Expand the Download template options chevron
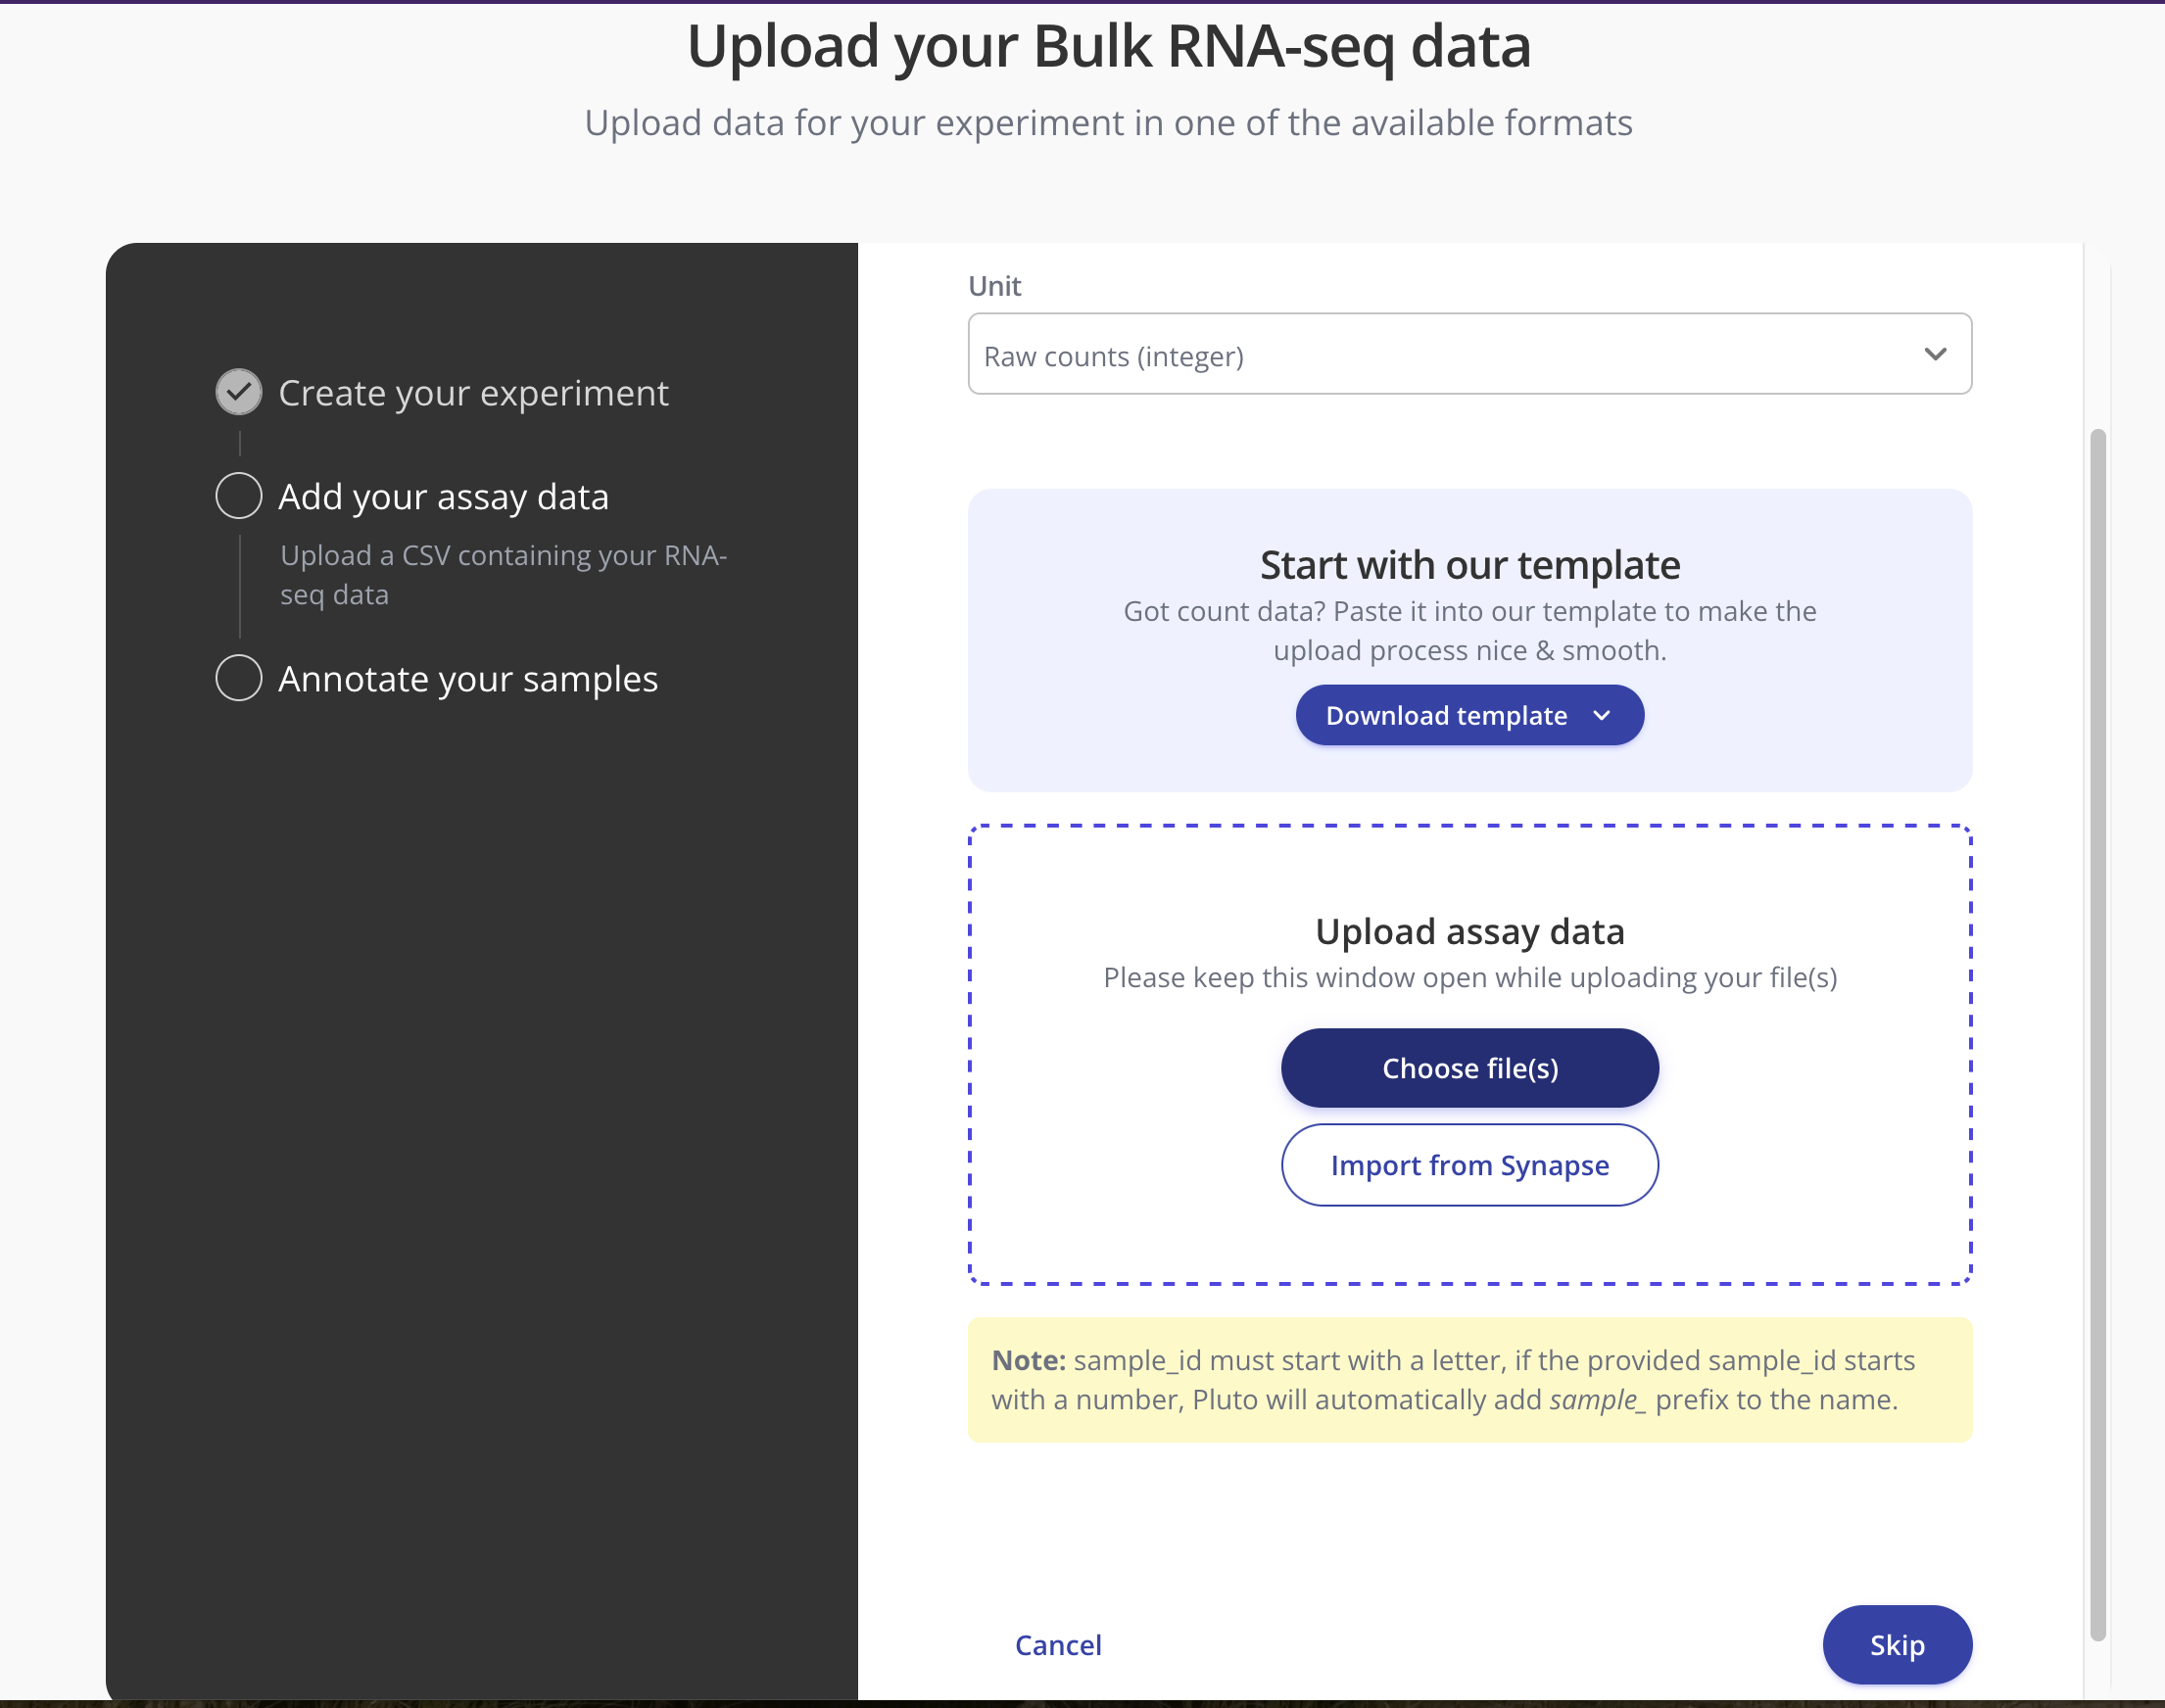Screen dimensions: 2165x1708 click(1601, 715)
